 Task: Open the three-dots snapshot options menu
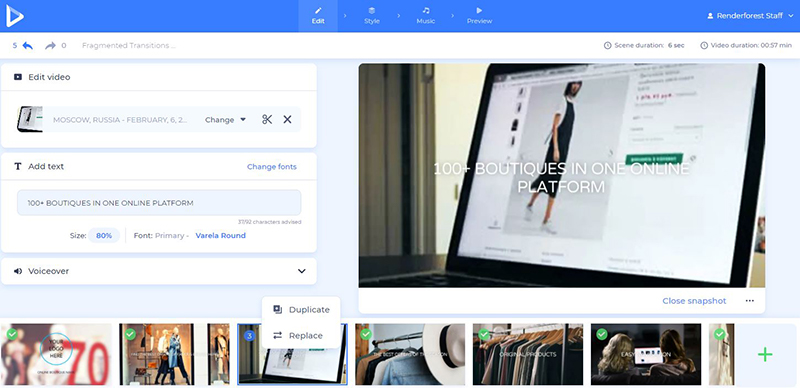(x=749, y=301)
